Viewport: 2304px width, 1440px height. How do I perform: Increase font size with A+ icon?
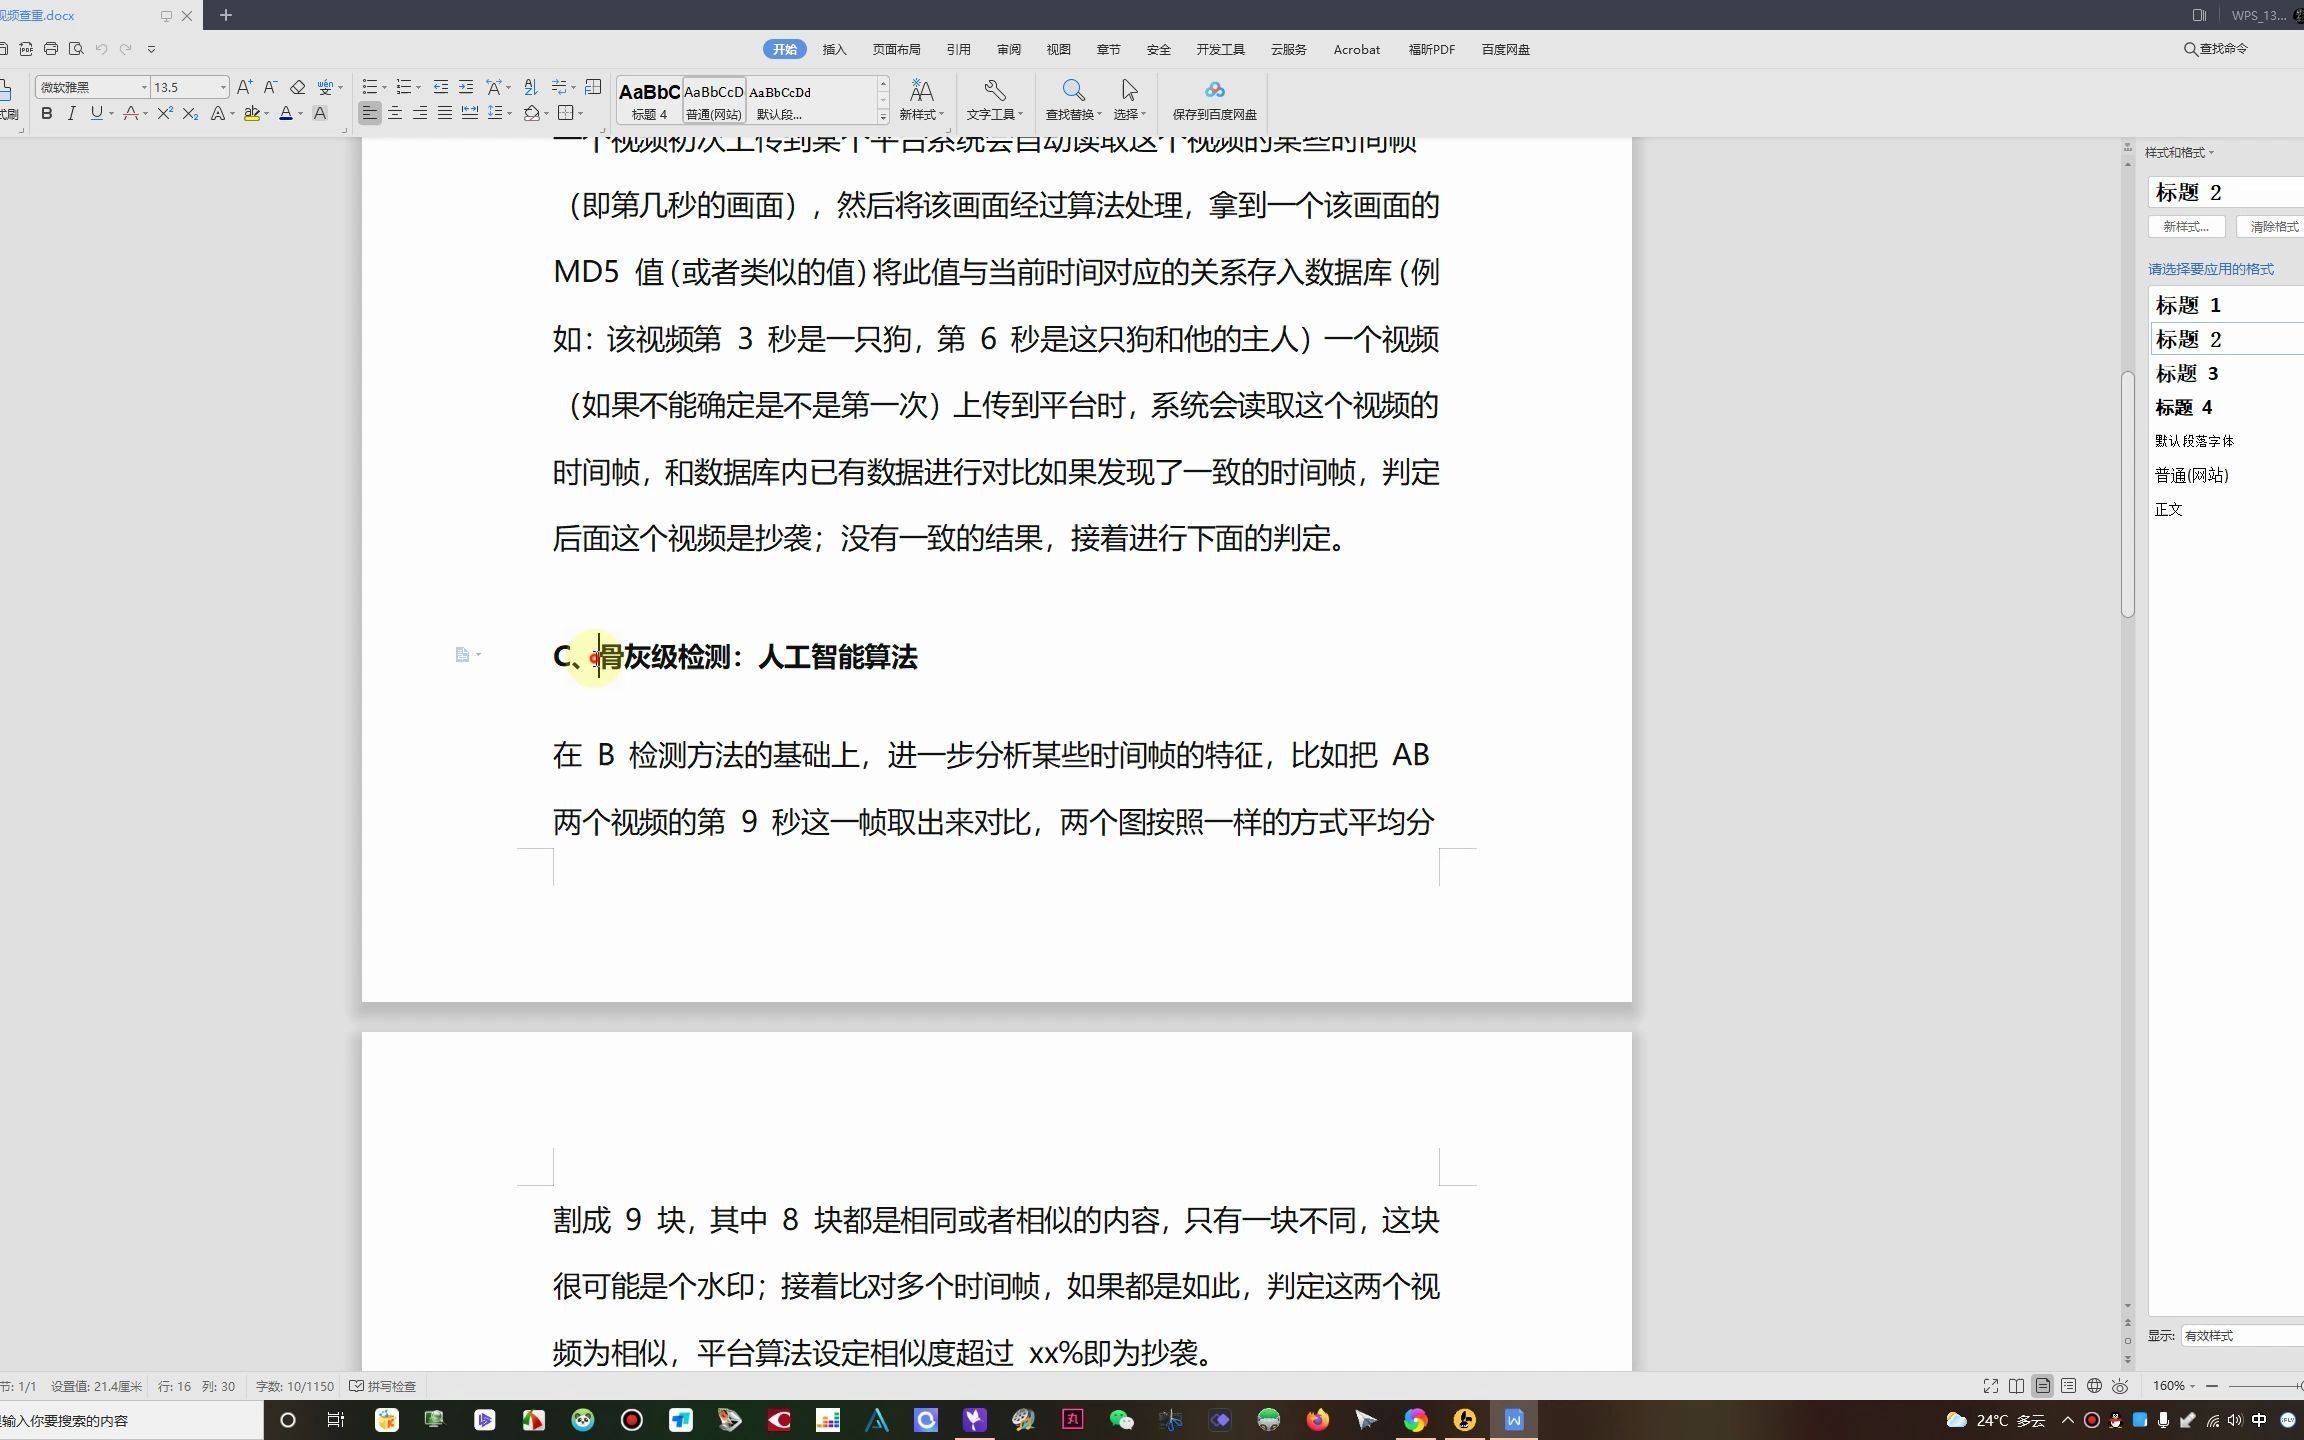pos(244,87)
